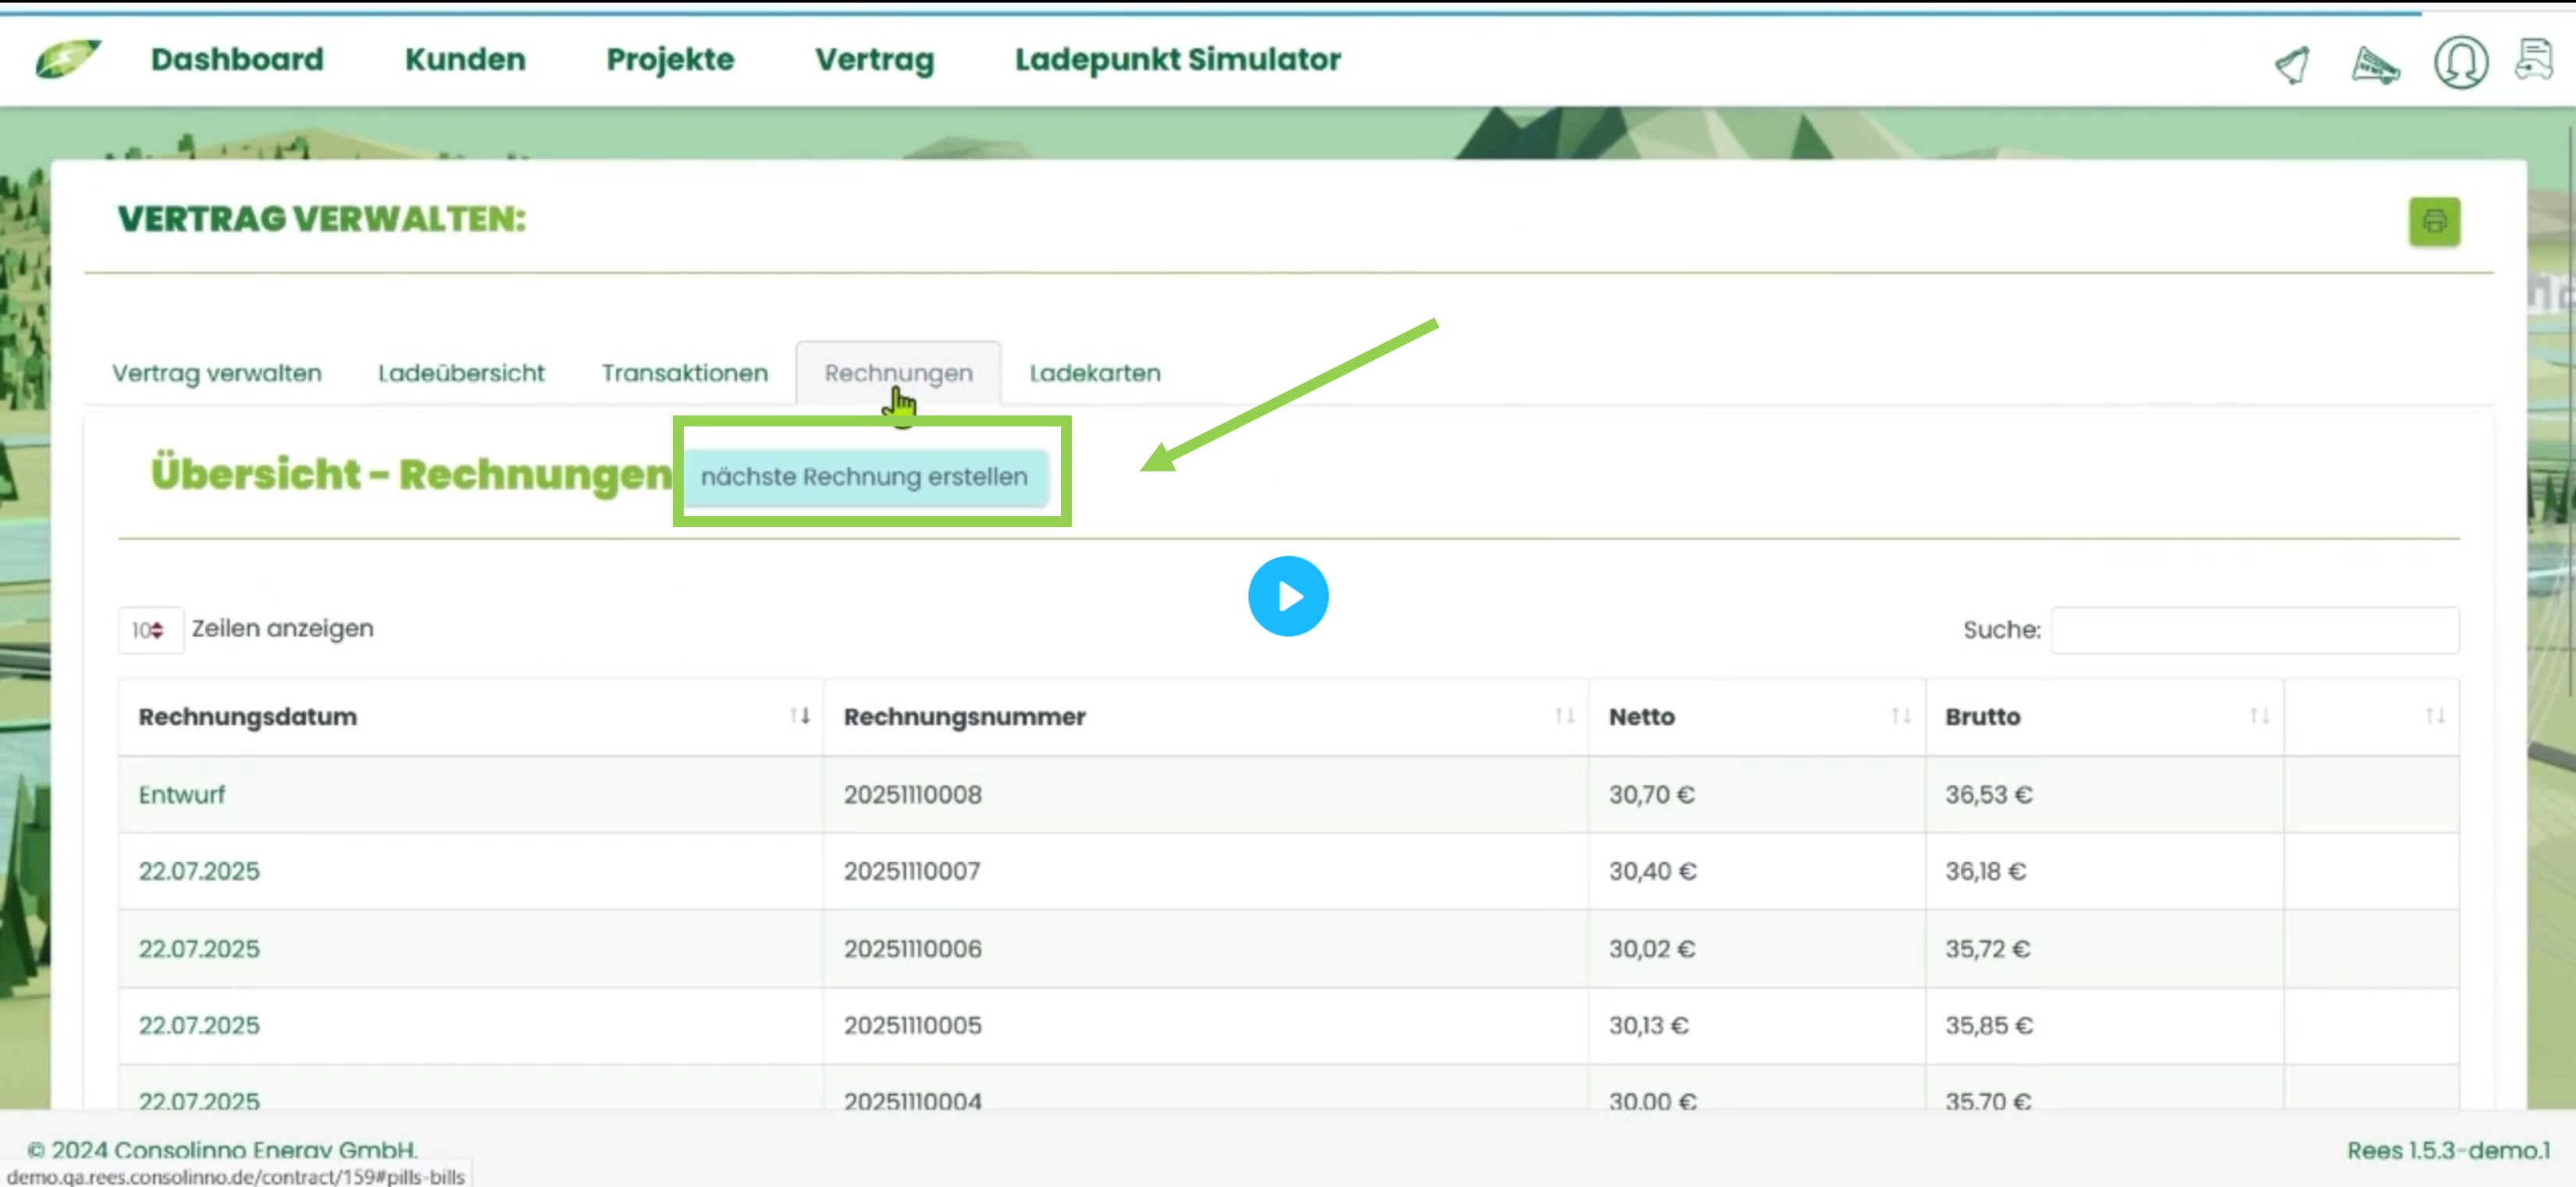Select the Rechnungen tab
Image resolution: width=2576 pixels, height=1187 pixels.
(898, 373)
